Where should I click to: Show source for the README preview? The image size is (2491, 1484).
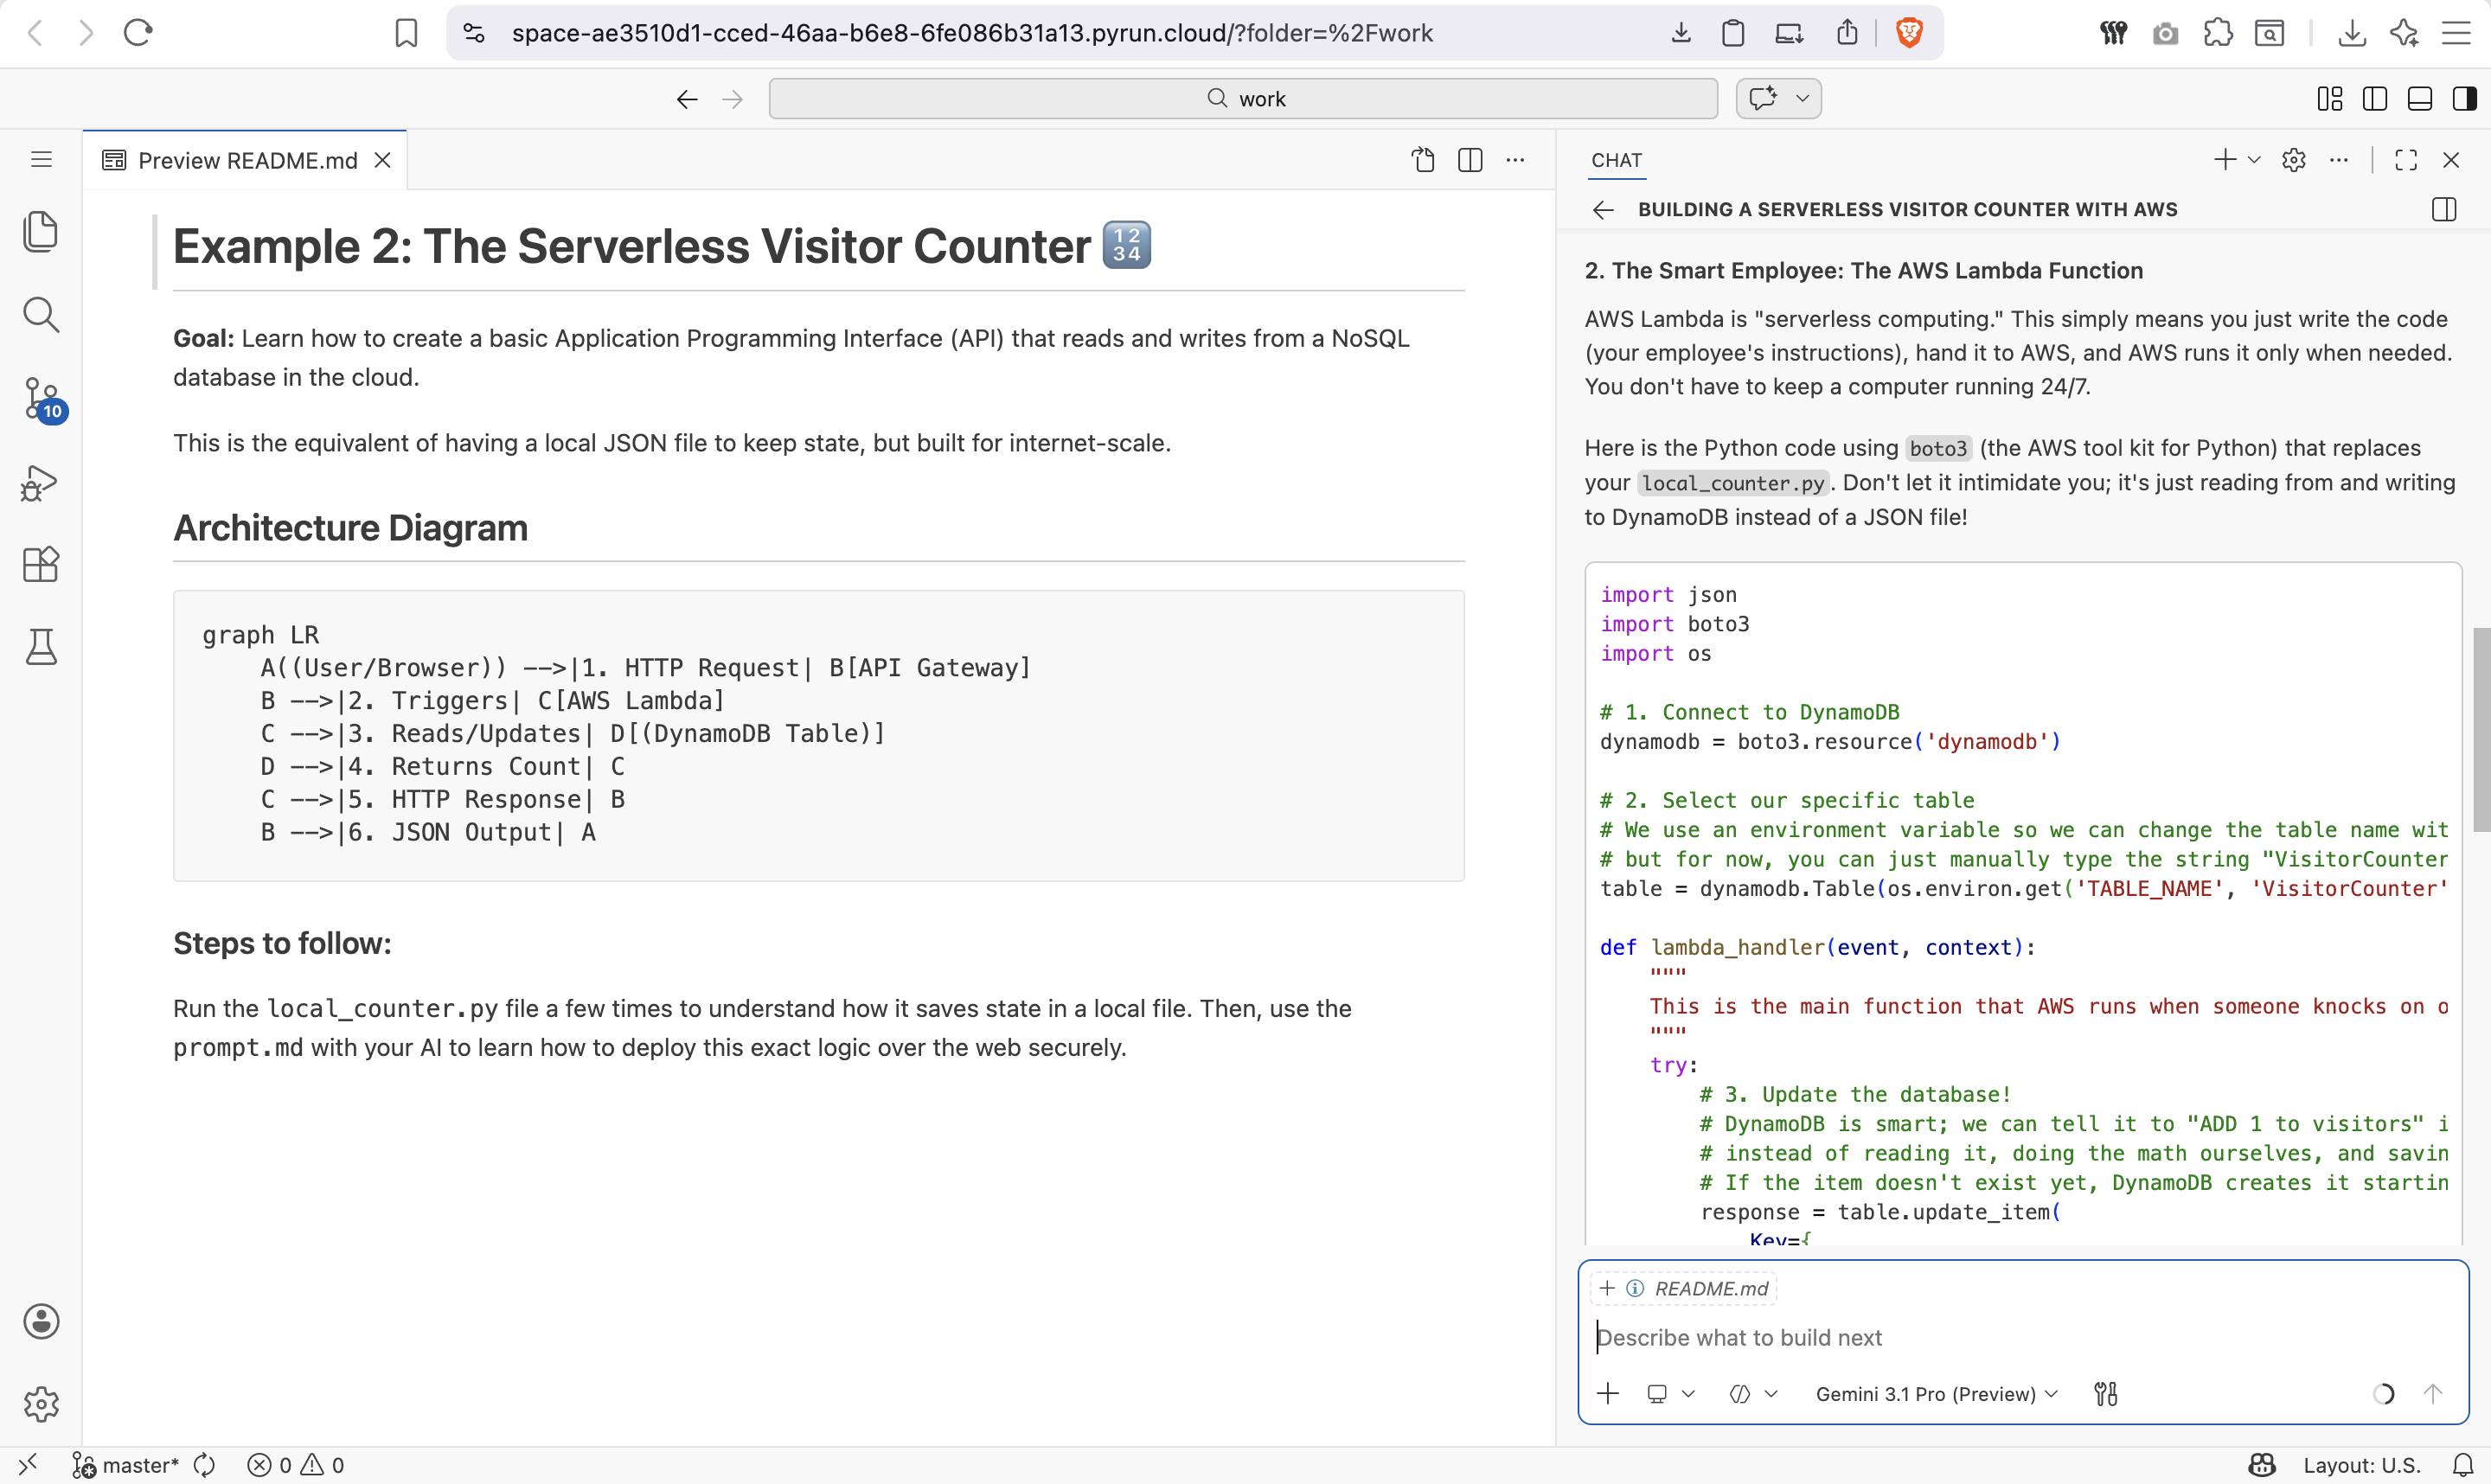pos(1423,160)
